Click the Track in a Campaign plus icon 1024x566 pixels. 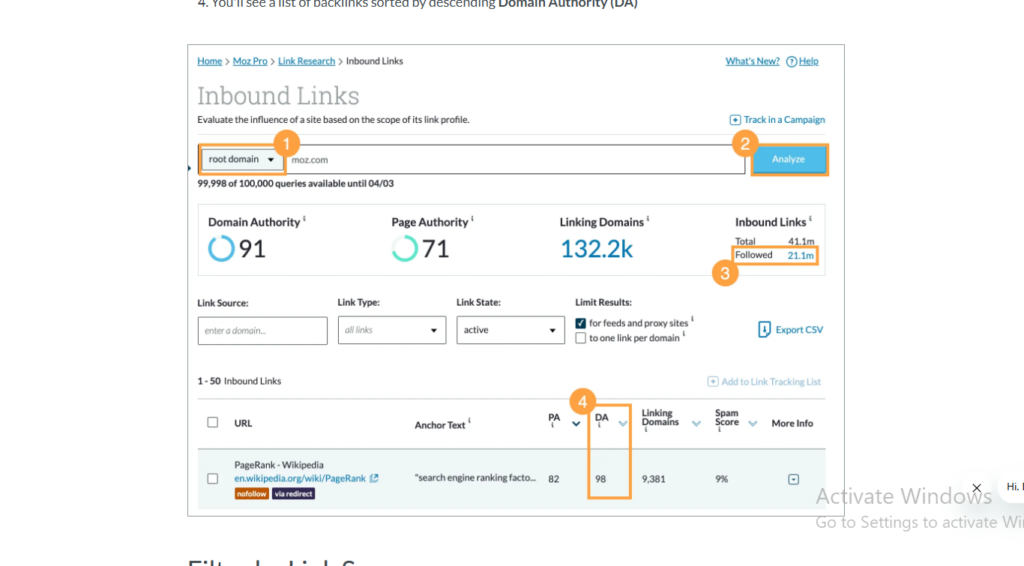coord(736,120)
